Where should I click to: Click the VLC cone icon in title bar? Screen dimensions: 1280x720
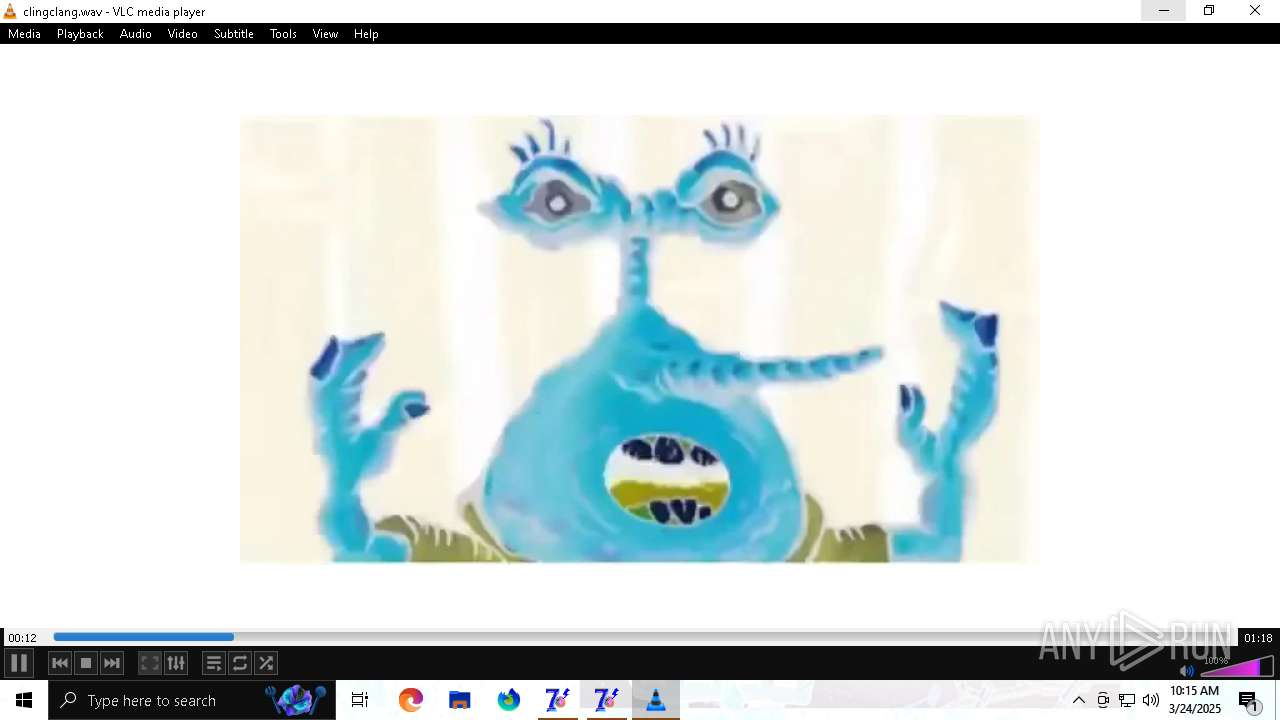pos(10,11)
